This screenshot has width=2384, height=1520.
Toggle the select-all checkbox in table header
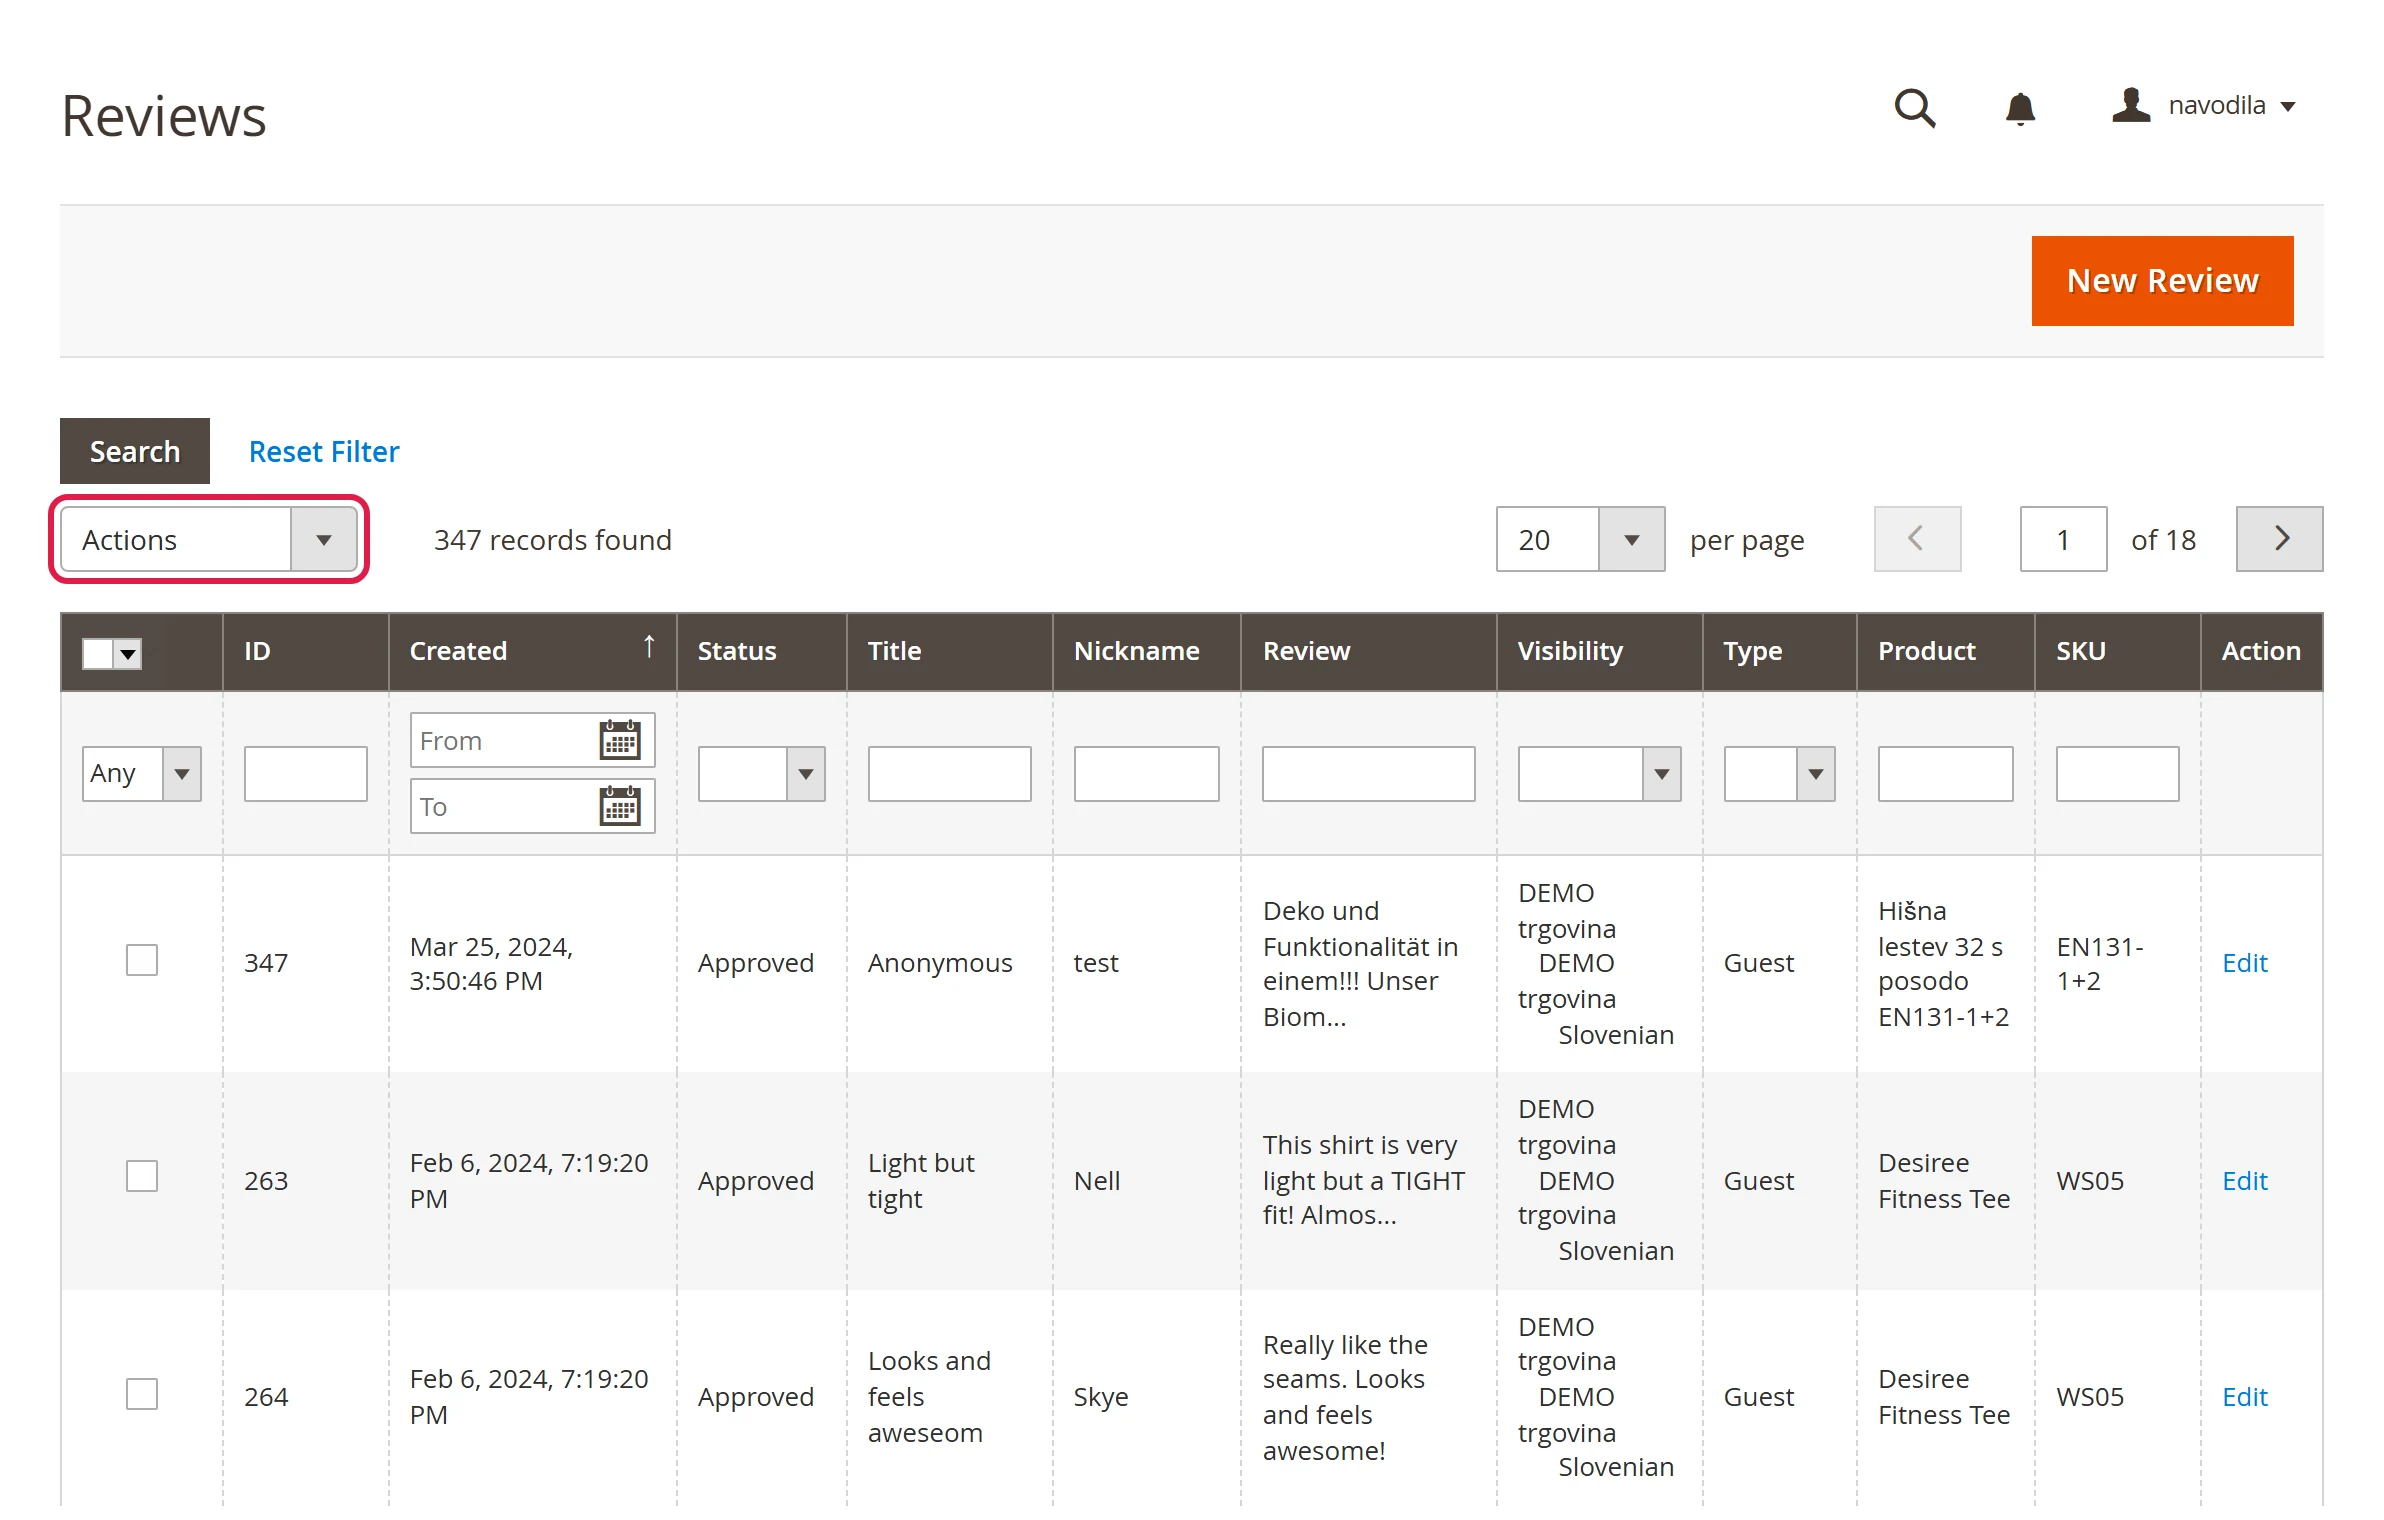point(97,653)
